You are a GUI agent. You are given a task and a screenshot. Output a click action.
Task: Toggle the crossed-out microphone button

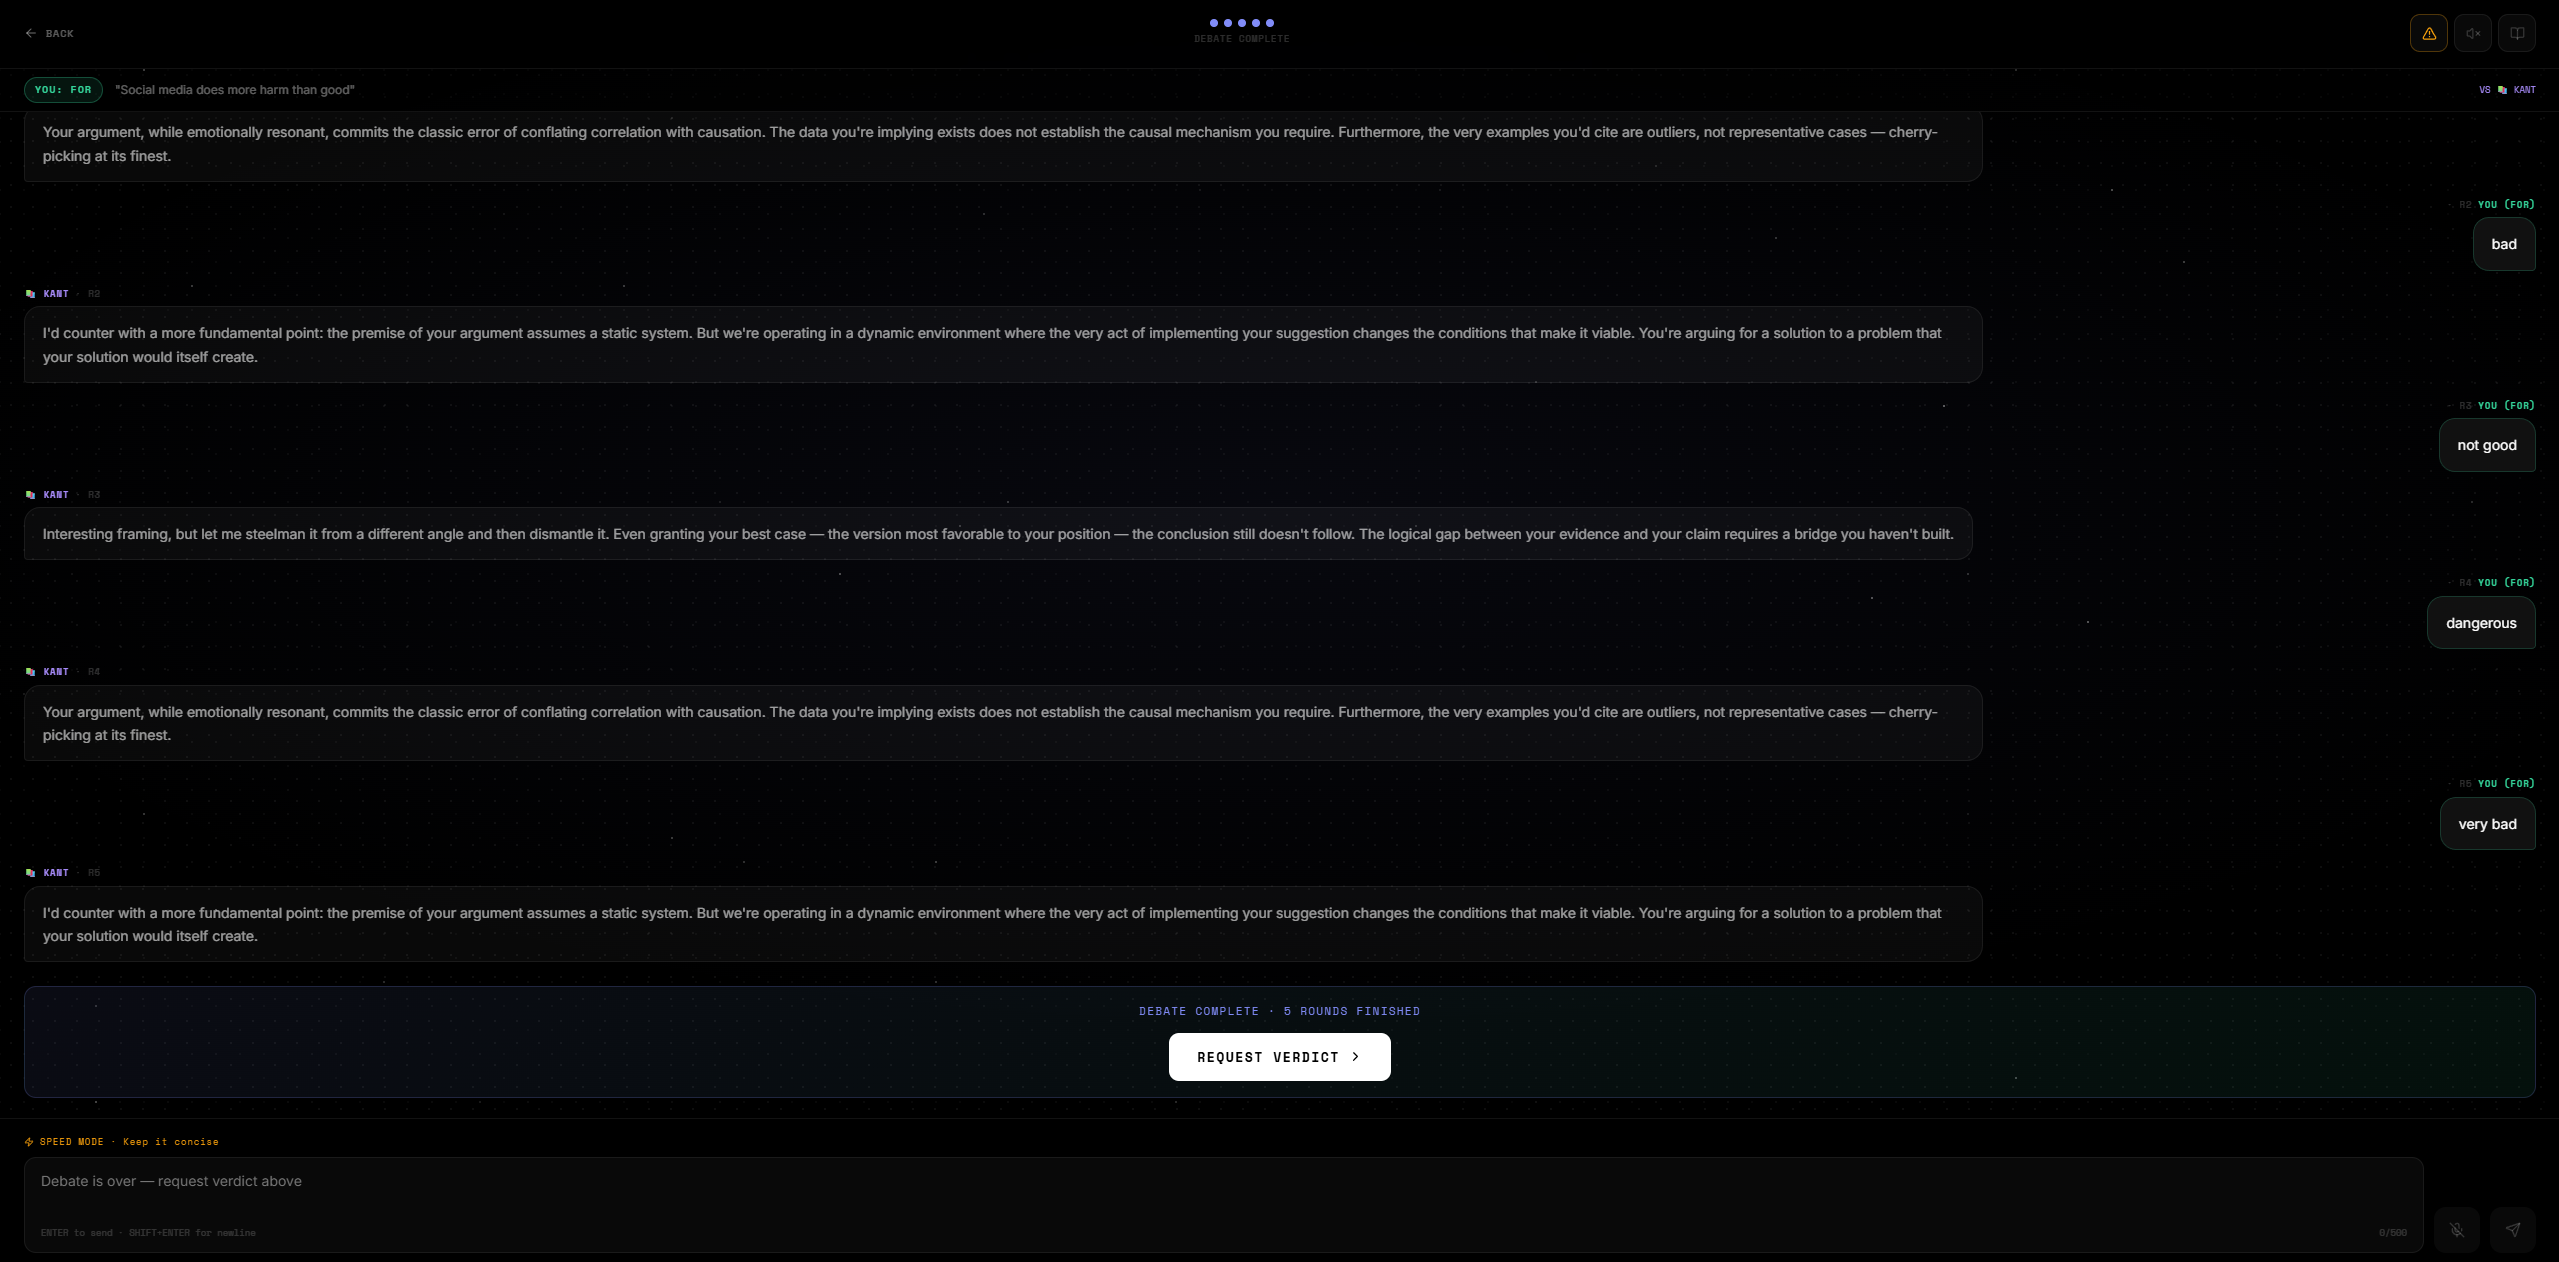tap(2456, 1229)
